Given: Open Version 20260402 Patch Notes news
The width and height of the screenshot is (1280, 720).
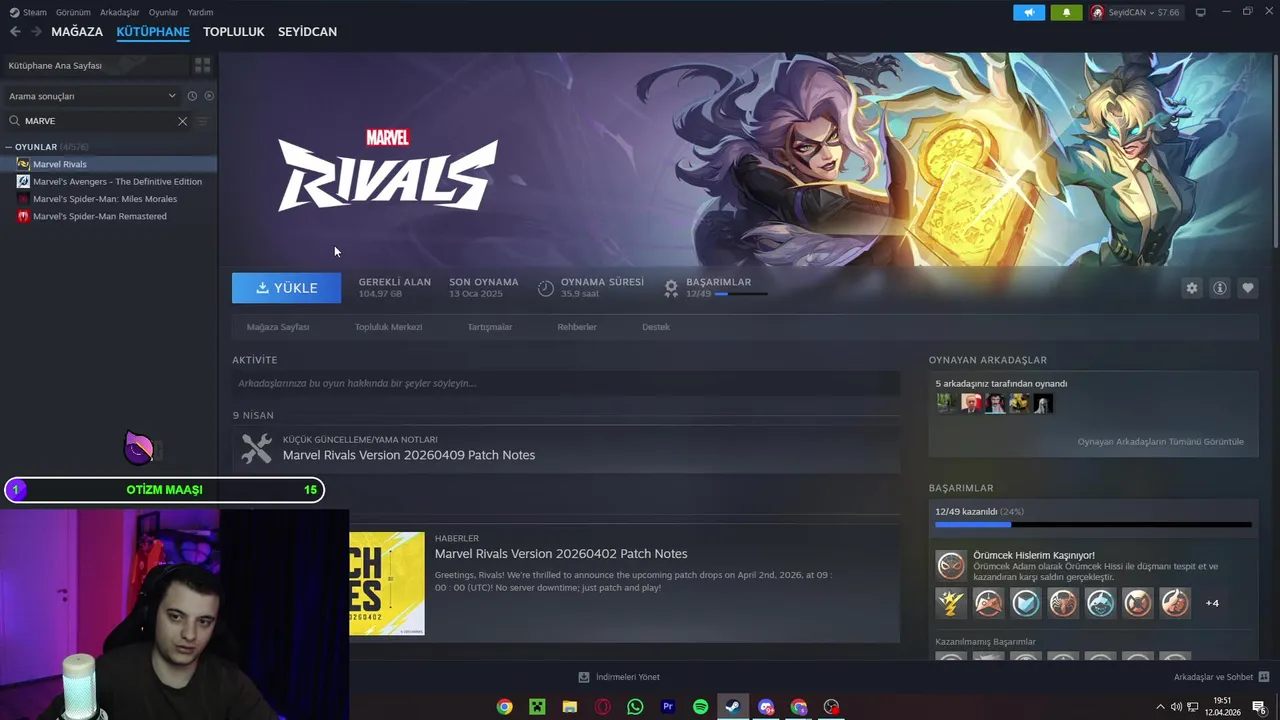Looking at the screenshot, I should 561,554.
